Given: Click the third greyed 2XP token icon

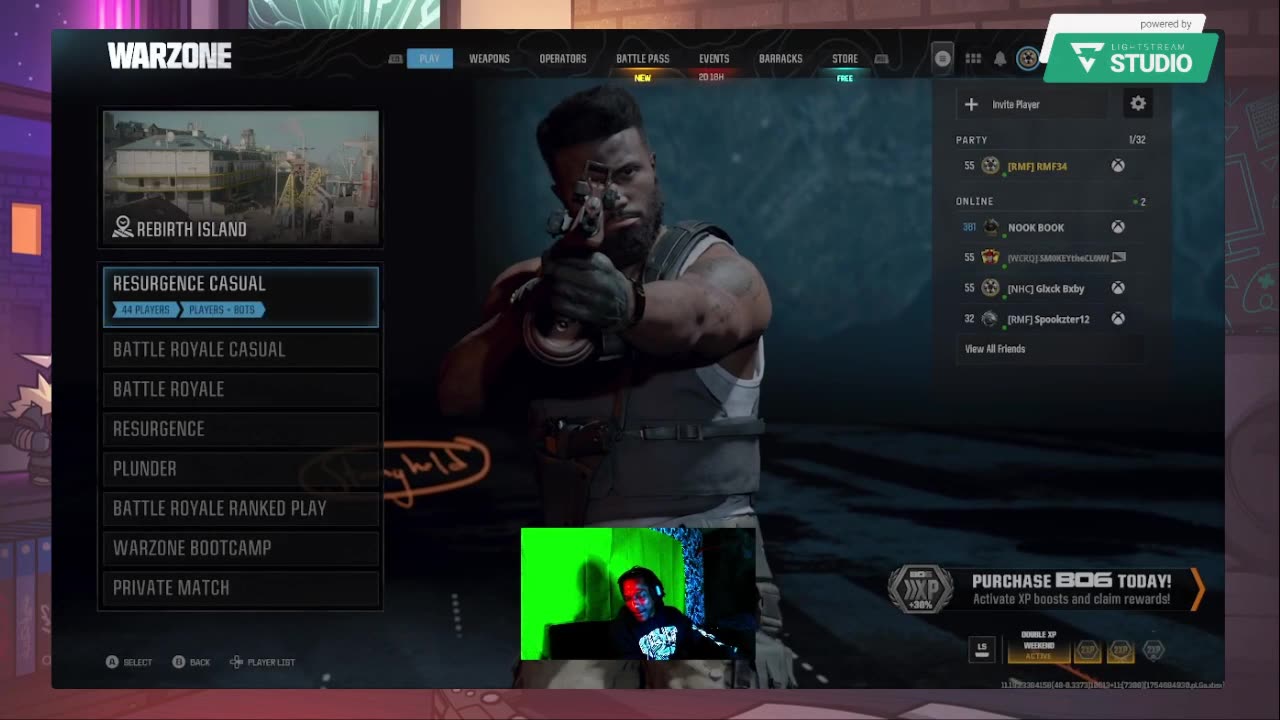Looking at the screenshot, I should (x=1153, y=651).
